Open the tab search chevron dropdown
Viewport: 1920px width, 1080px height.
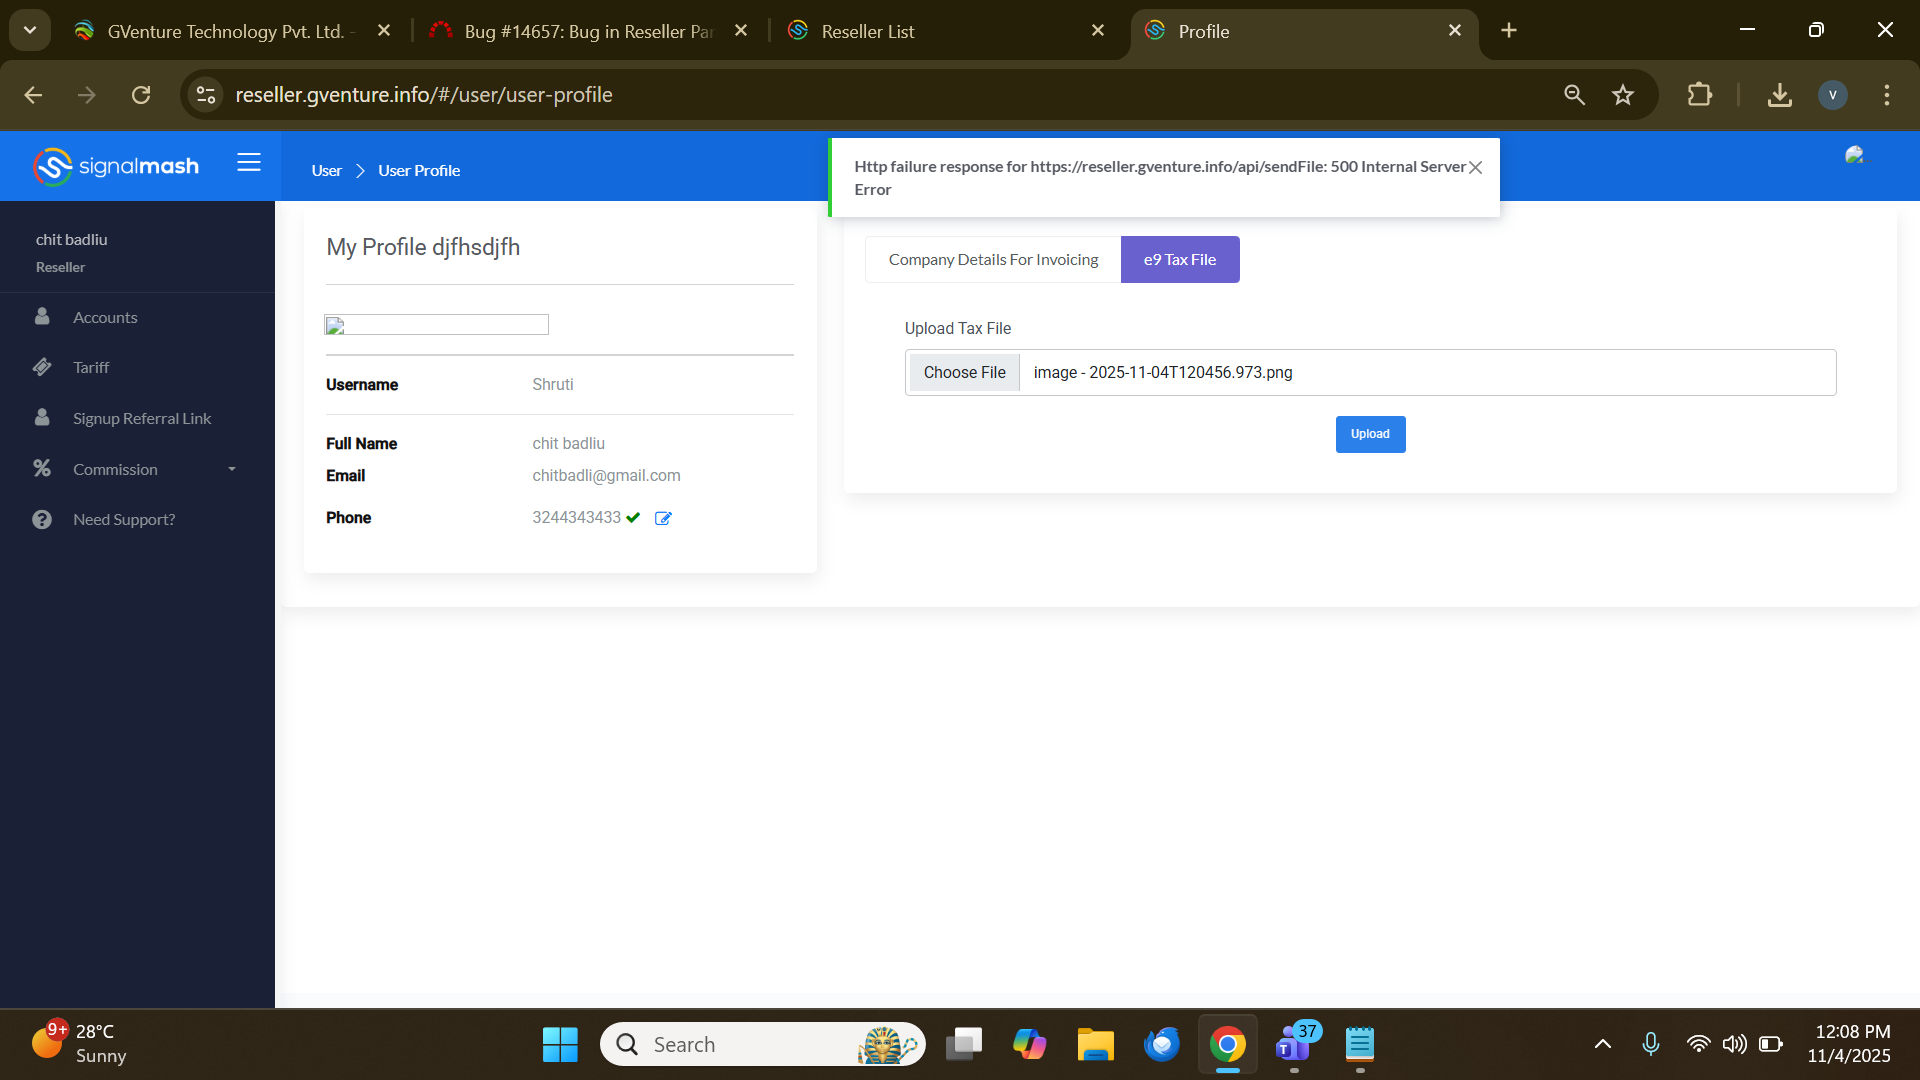pyautogui.click(x=30, y=30)
